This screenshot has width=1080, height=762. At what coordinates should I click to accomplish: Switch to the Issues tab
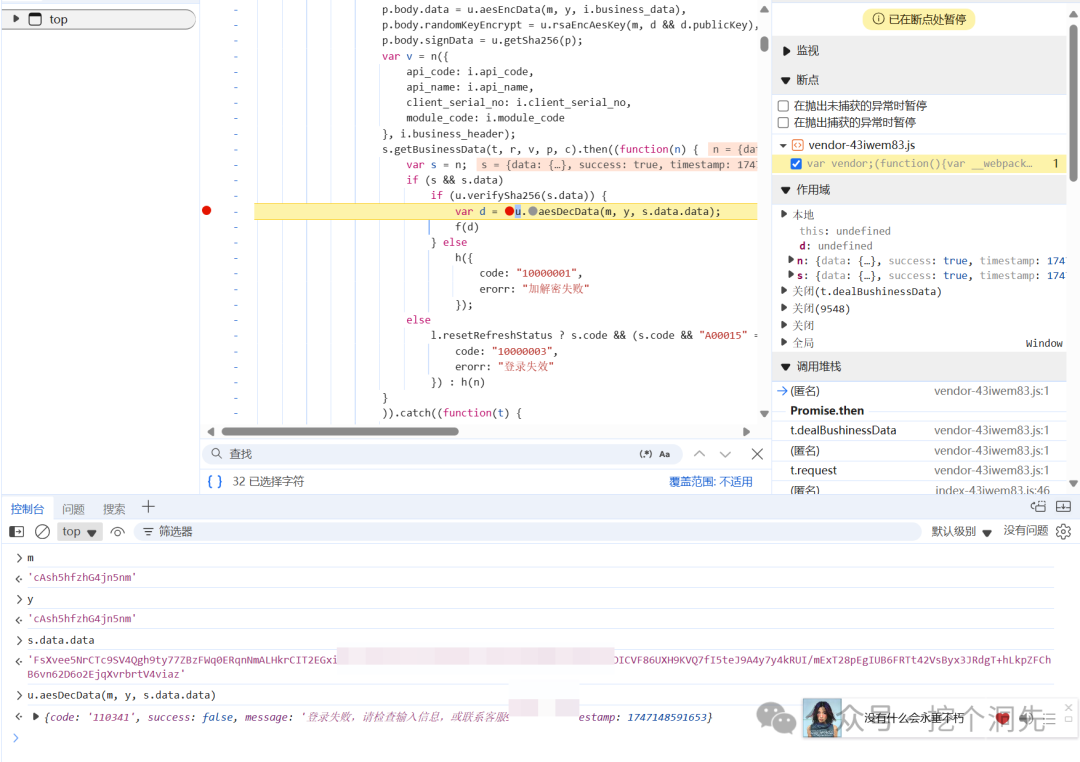click(73, 509)
